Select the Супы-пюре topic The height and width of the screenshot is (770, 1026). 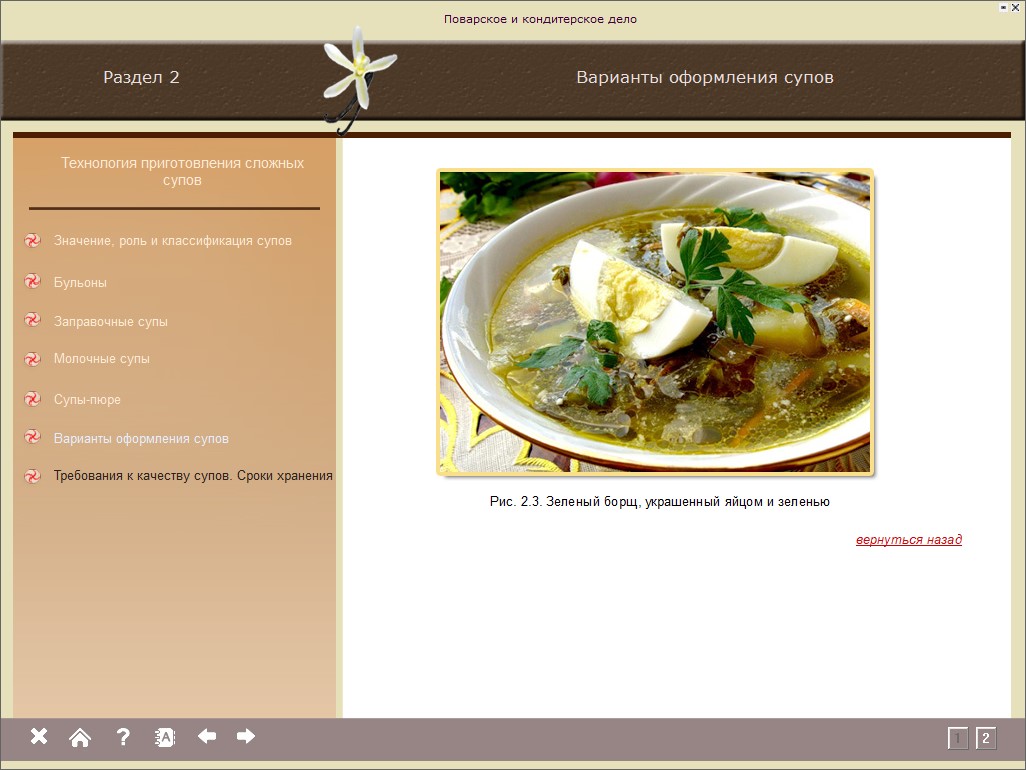[x=87, y=400]
